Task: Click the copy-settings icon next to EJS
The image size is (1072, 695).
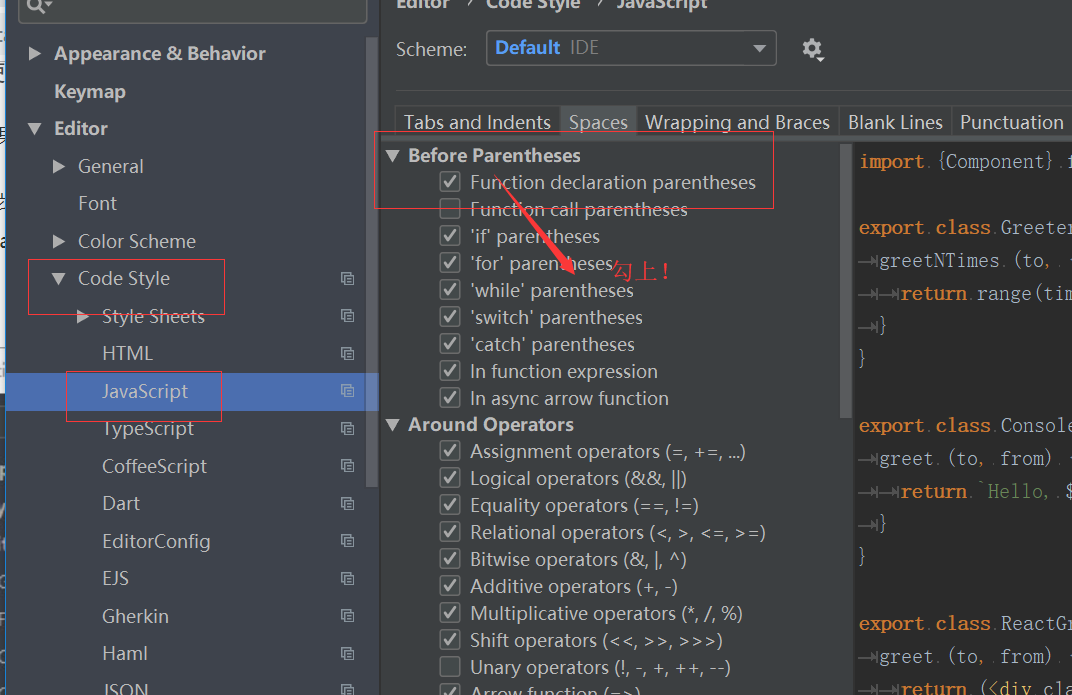Action: 347,578
